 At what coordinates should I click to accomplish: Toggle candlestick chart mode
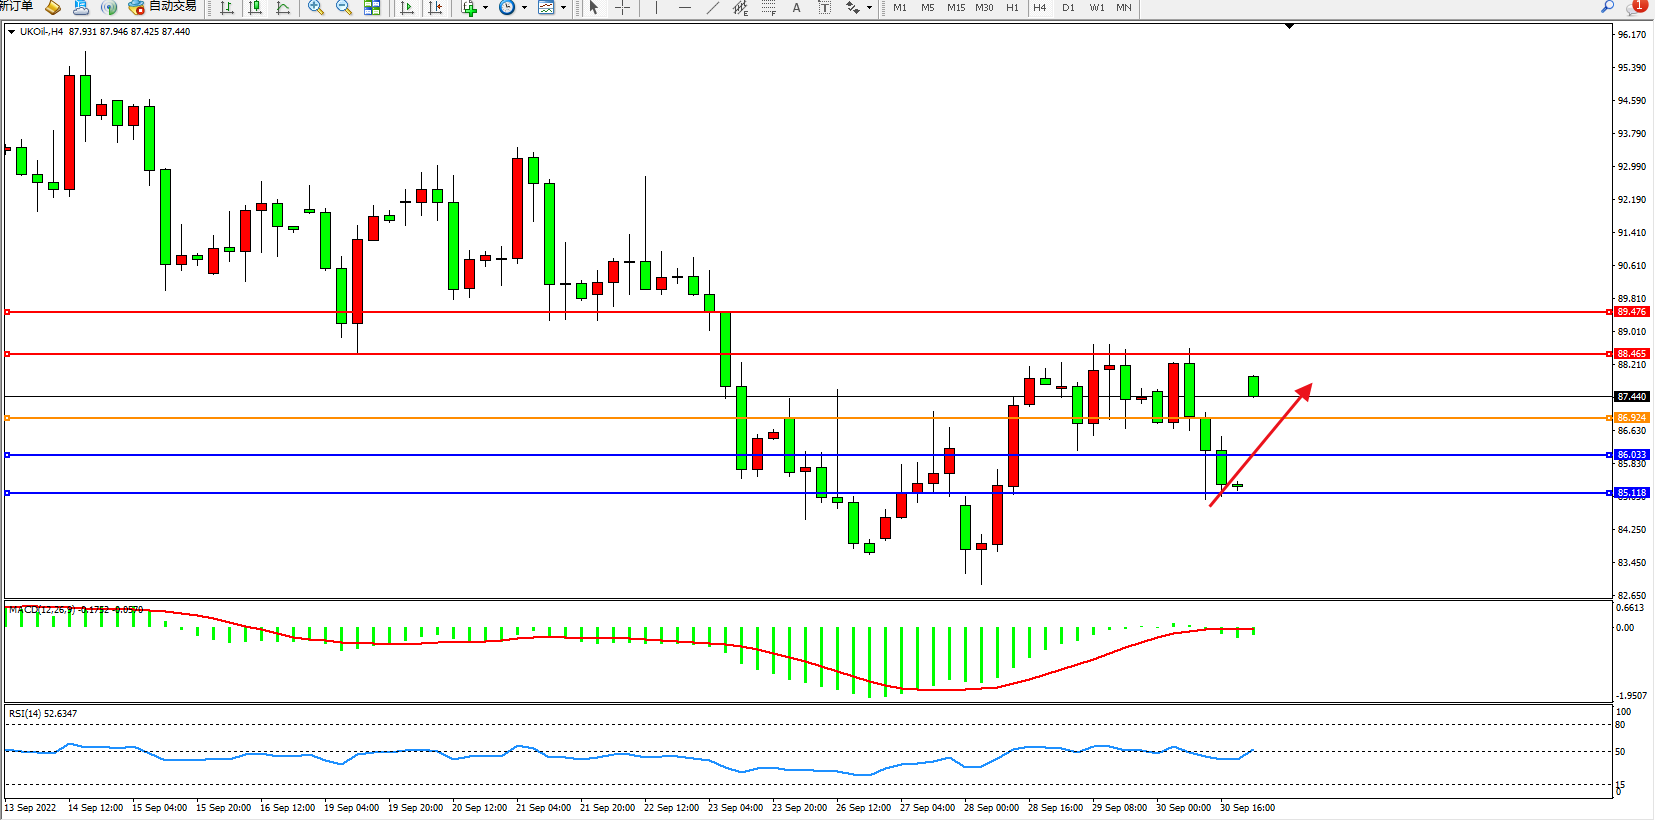point(255,8)
